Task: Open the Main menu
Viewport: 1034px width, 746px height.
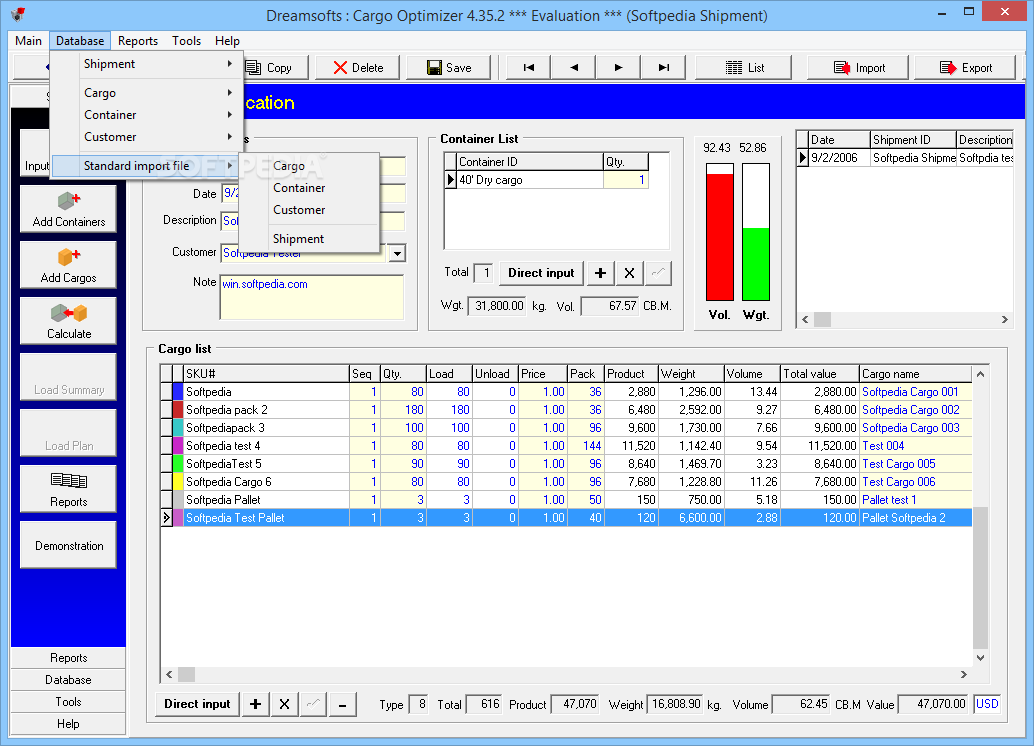Action: 28,41
